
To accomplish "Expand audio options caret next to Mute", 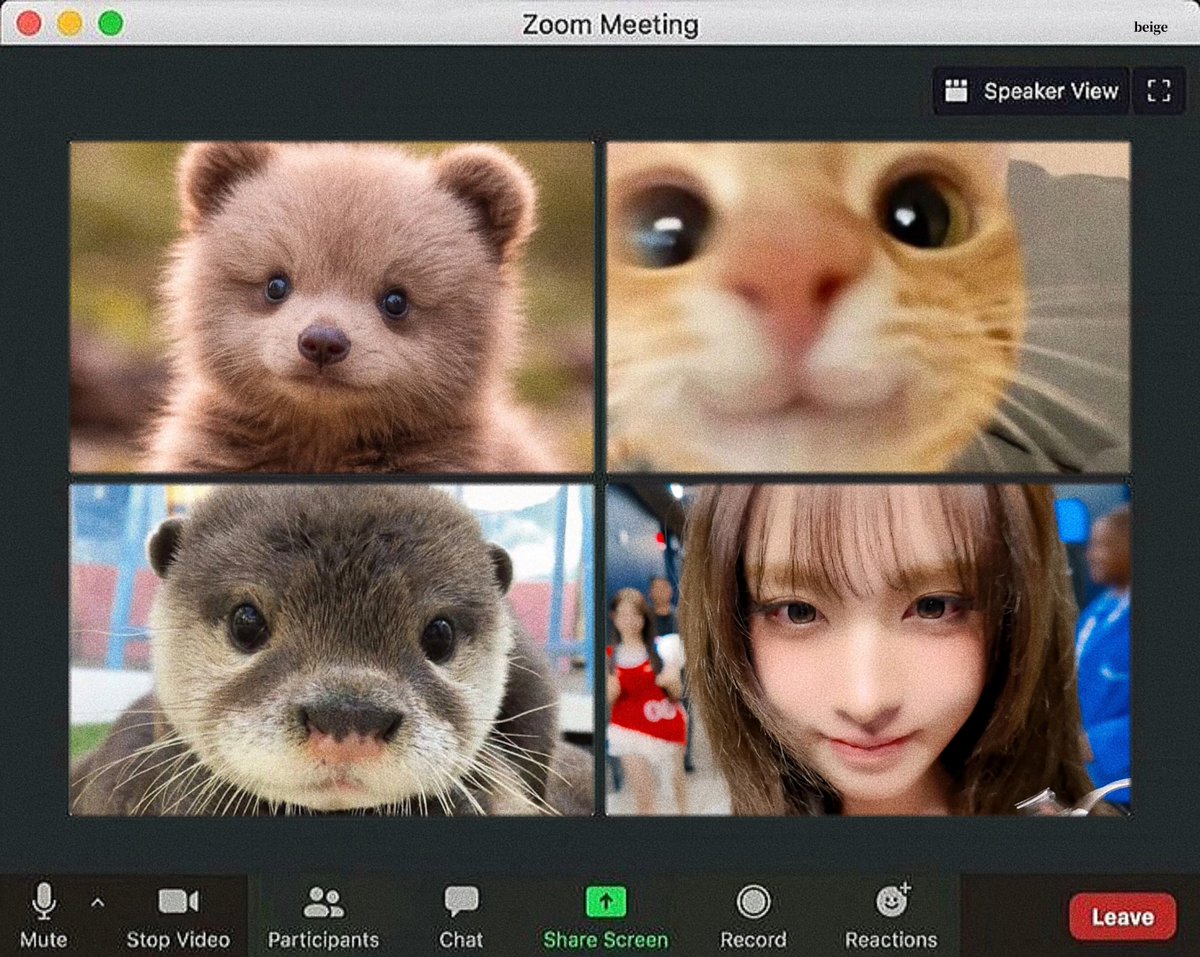I will click(97, 902).
